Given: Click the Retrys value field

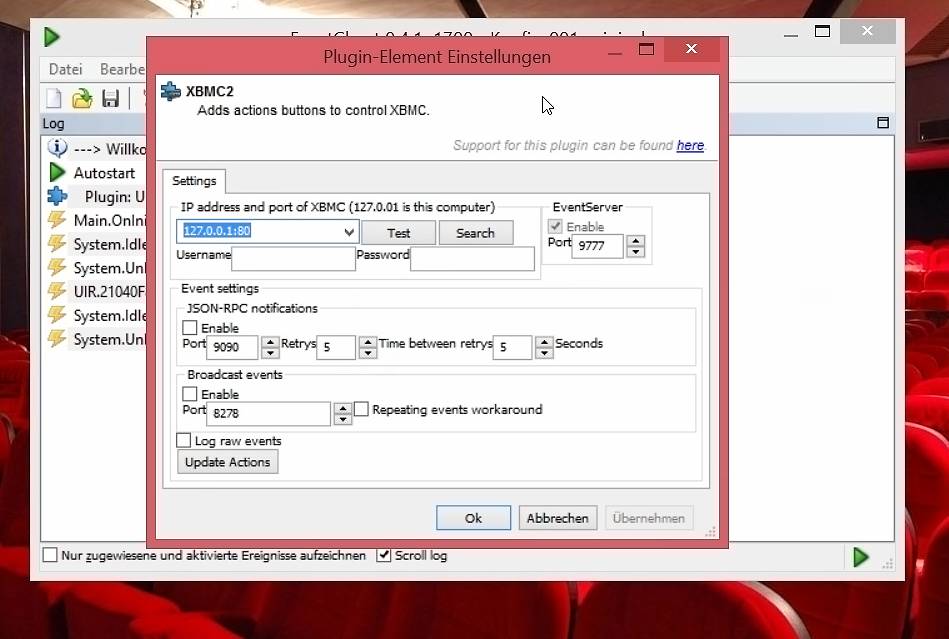Looking at the screenshot, I should tap(336, 347).
